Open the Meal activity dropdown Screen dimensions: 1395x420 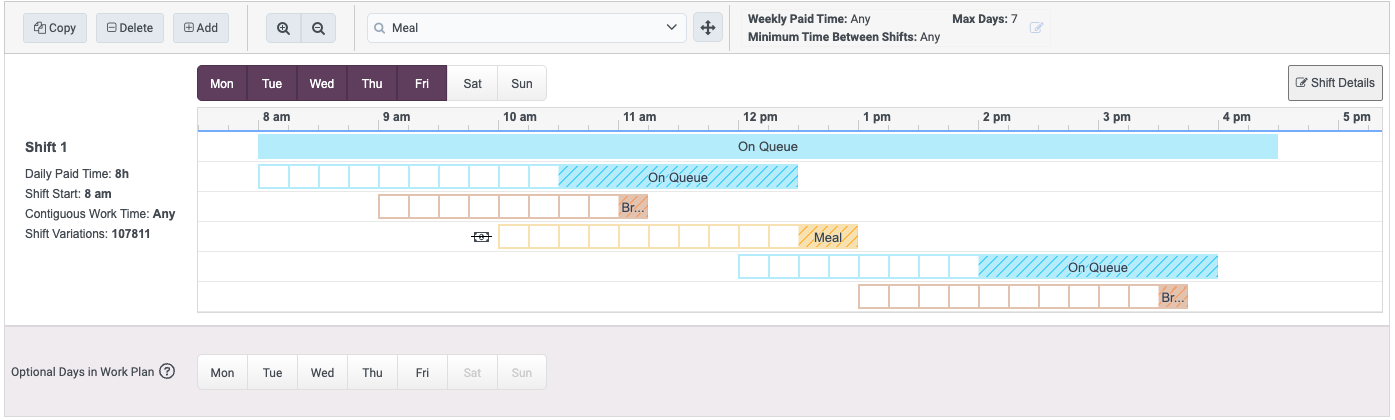coord(527,28)
